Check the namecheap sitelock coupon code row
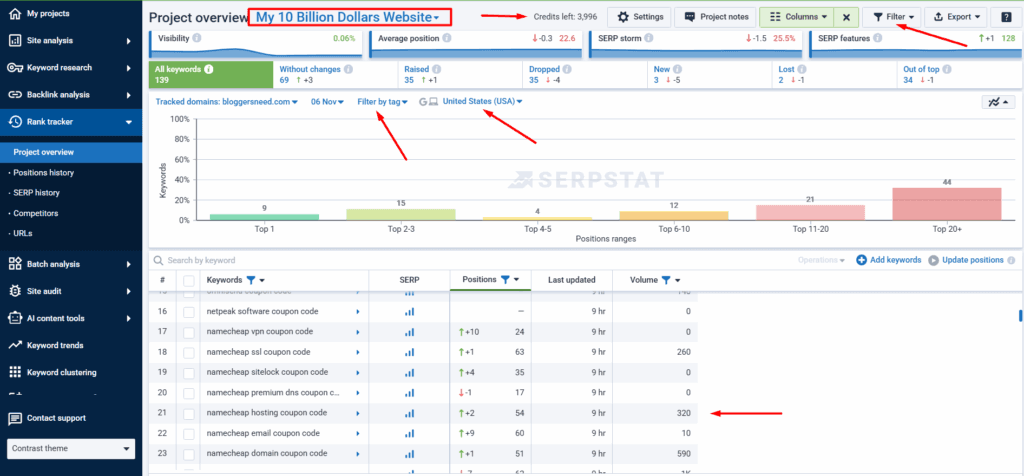 189,373
